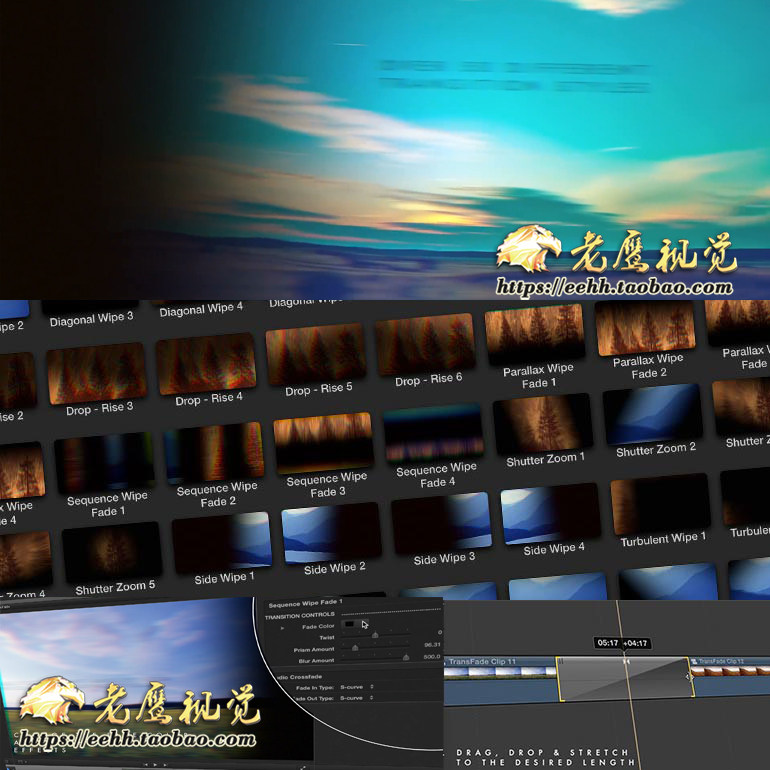Click the Audio Crossfade section heading

pos(300,677)
